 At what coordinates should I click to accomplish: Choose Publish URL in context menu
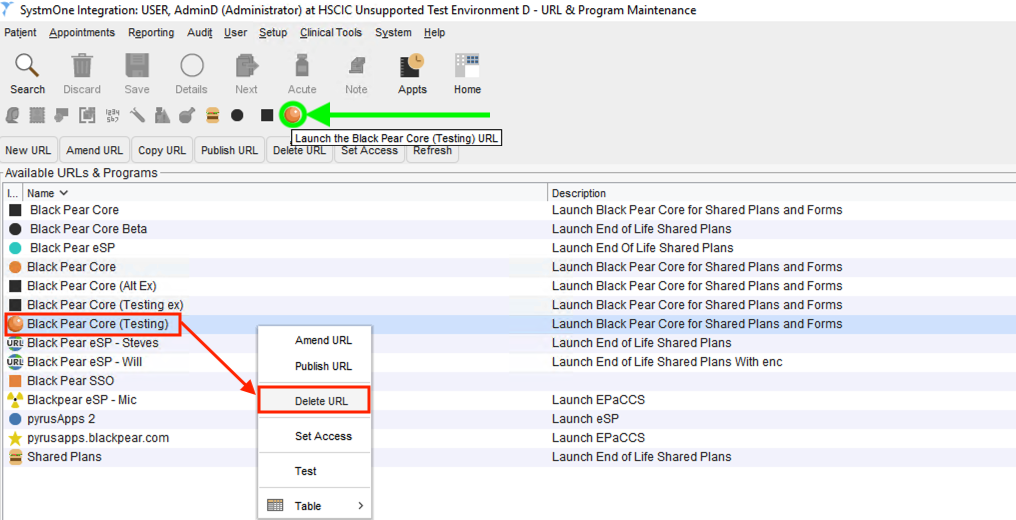click(x=315, y=367)
